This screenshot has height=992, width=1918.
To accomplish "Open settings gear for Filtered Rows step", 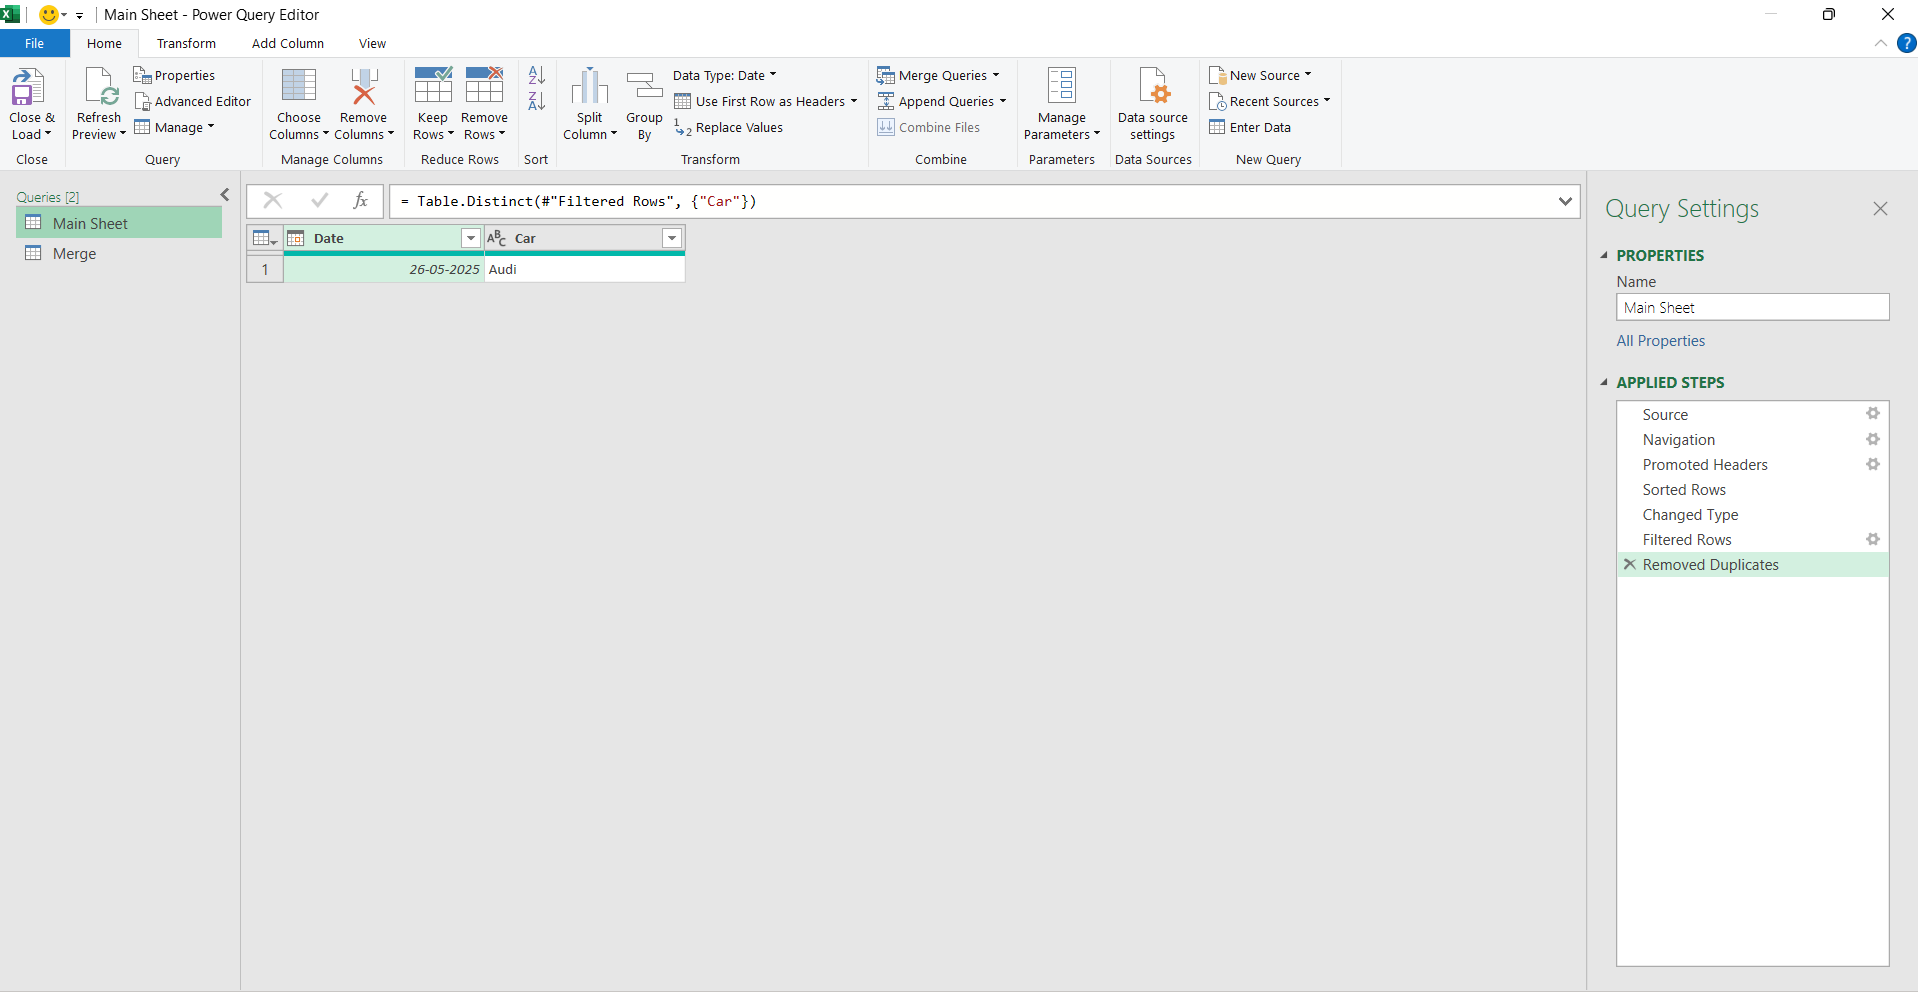I will (1873, 539).
